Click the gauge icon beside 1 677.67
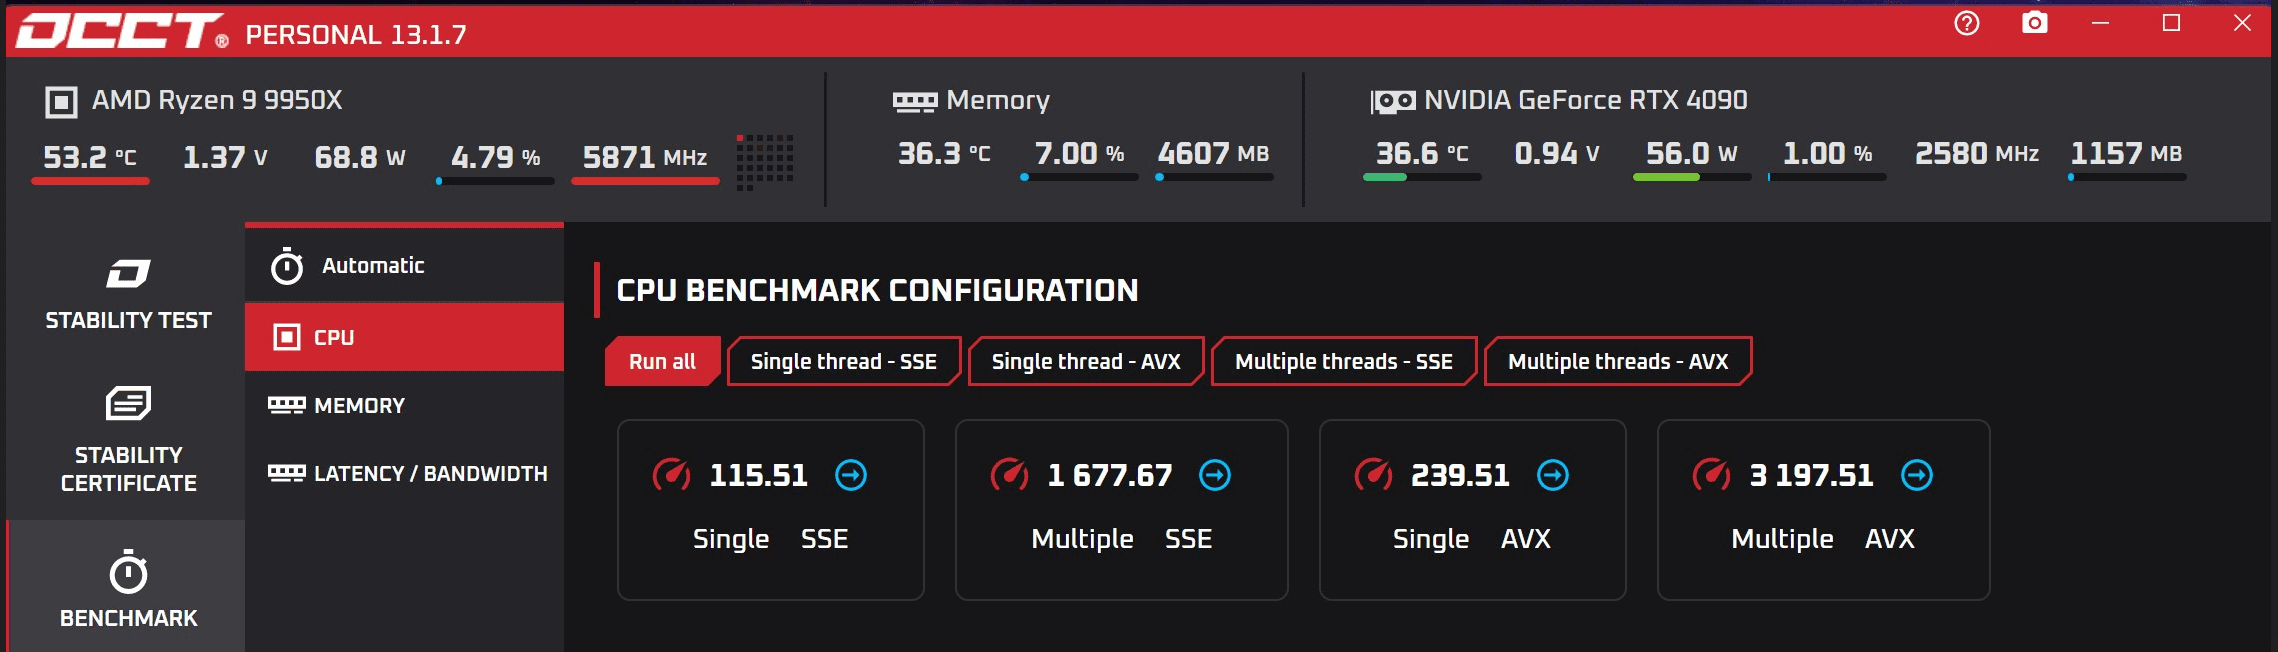 coord(1009,475)
